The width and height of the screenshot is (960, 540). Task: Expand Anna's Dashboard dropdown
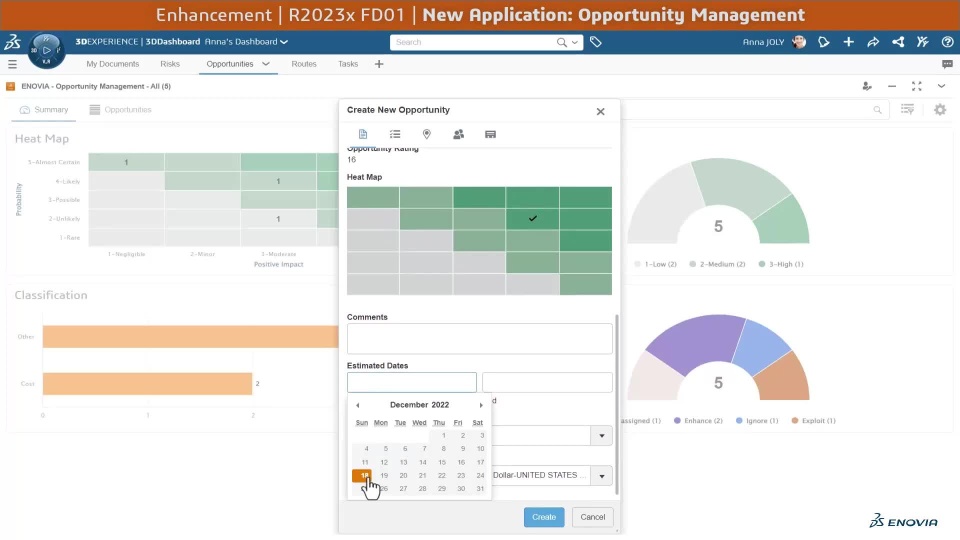coord(283,42)
